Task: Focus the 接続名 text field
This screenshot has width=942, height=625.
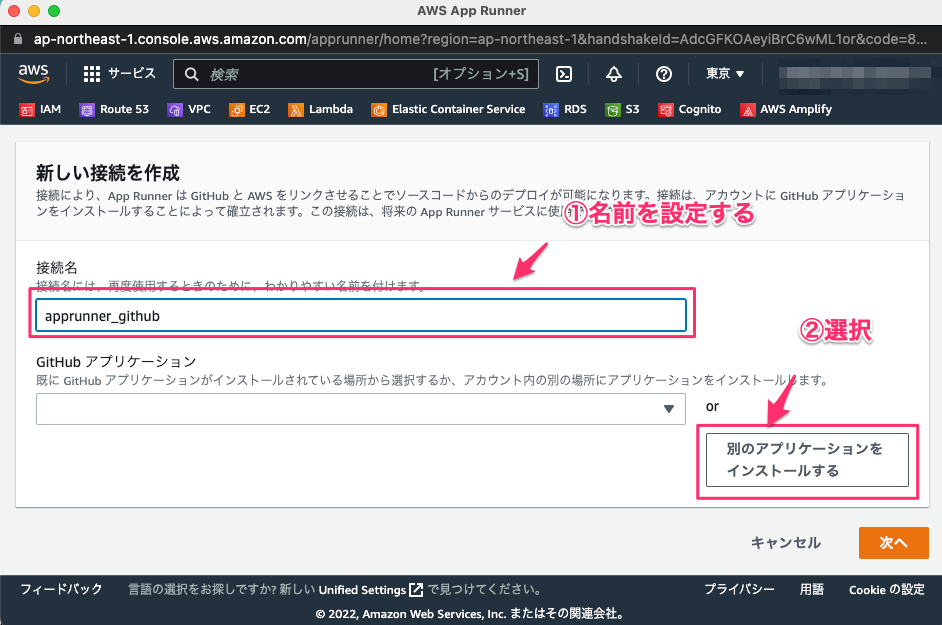Action: pyautogui.click(x=360, y=316)
